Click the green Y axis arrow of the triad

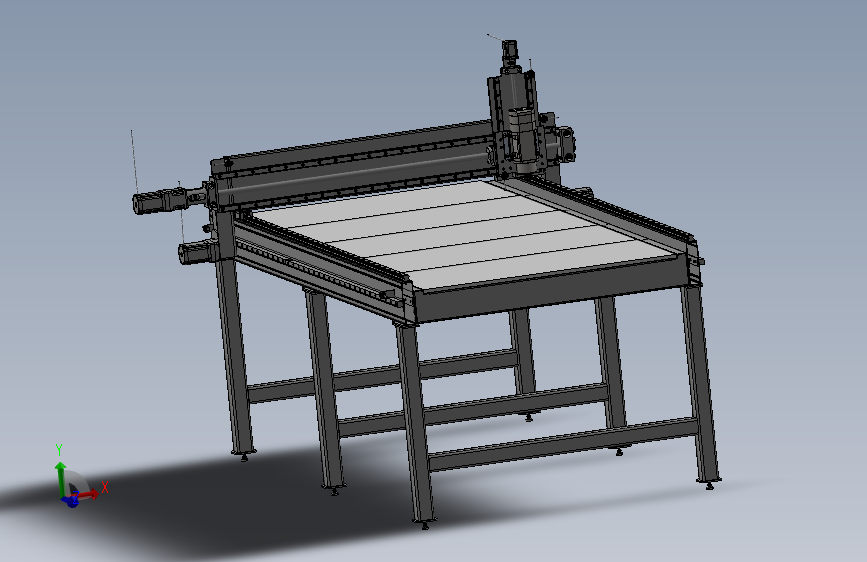pyautogui.click(x=60, y=479)
